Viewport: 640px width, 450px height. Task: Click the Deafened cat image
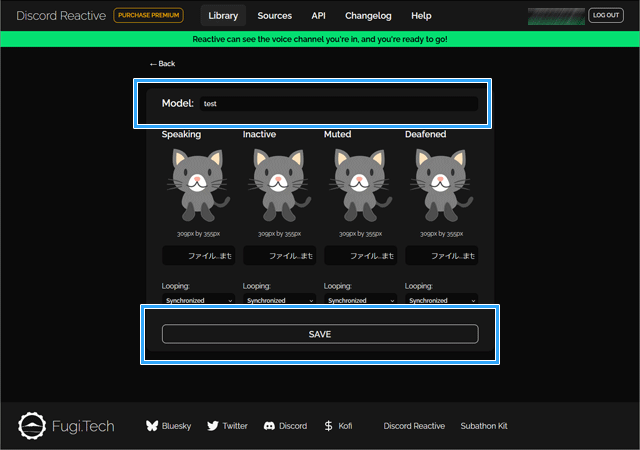439,185
